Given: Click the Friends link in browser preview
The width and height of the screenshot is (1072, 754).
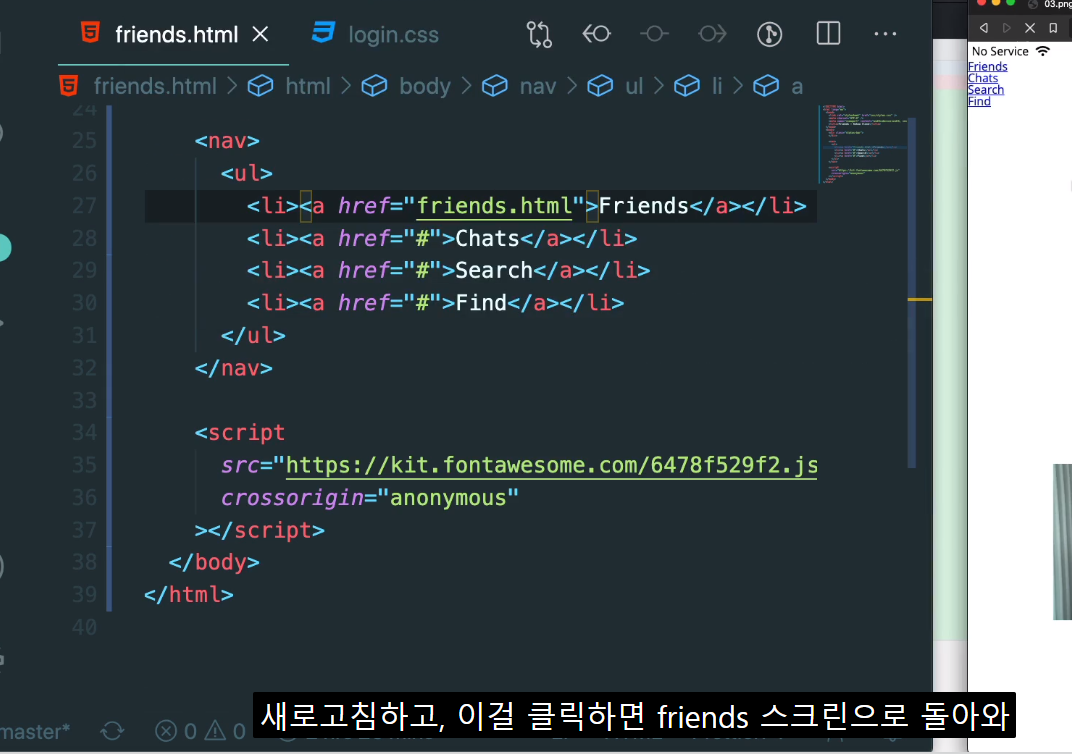Looking at the screenshot, I should (x=988, y=66).
